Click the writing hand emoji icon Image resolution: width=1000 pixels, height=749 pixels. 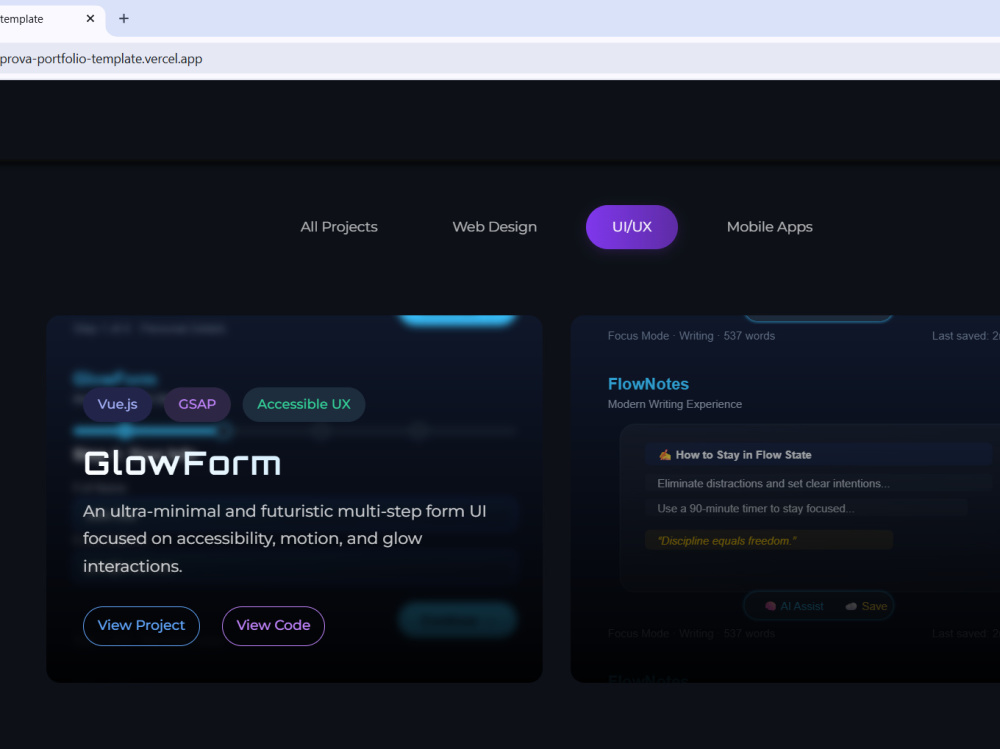(665, 455)
